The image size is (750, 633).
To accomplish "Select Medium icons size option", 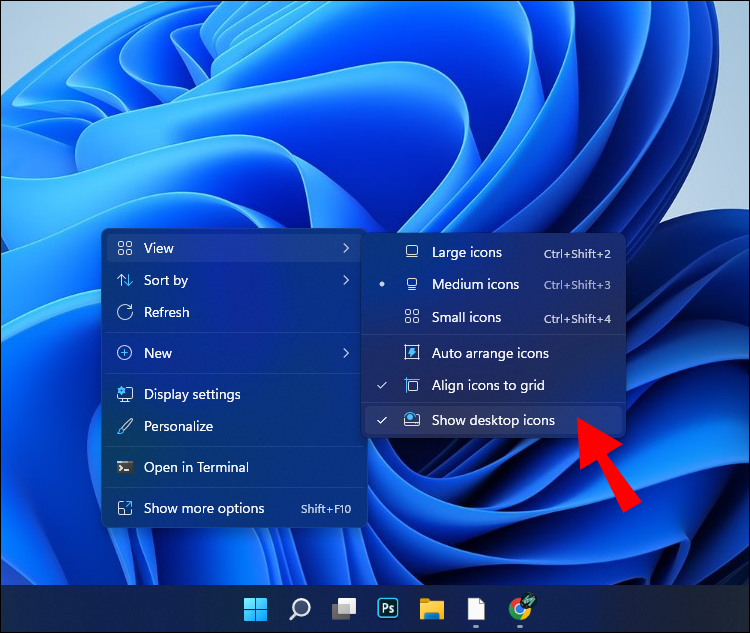I will tap(475, 285).
